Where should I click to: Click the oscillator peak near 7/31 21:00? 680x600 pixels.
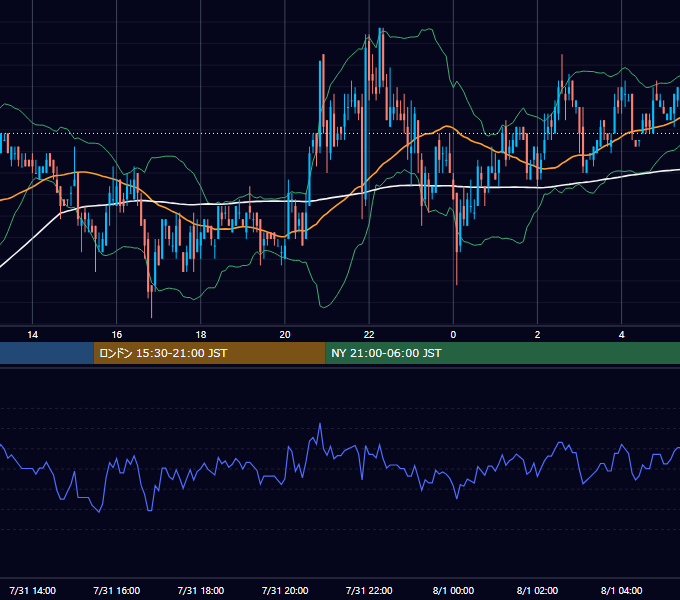(x=320, y=424)
